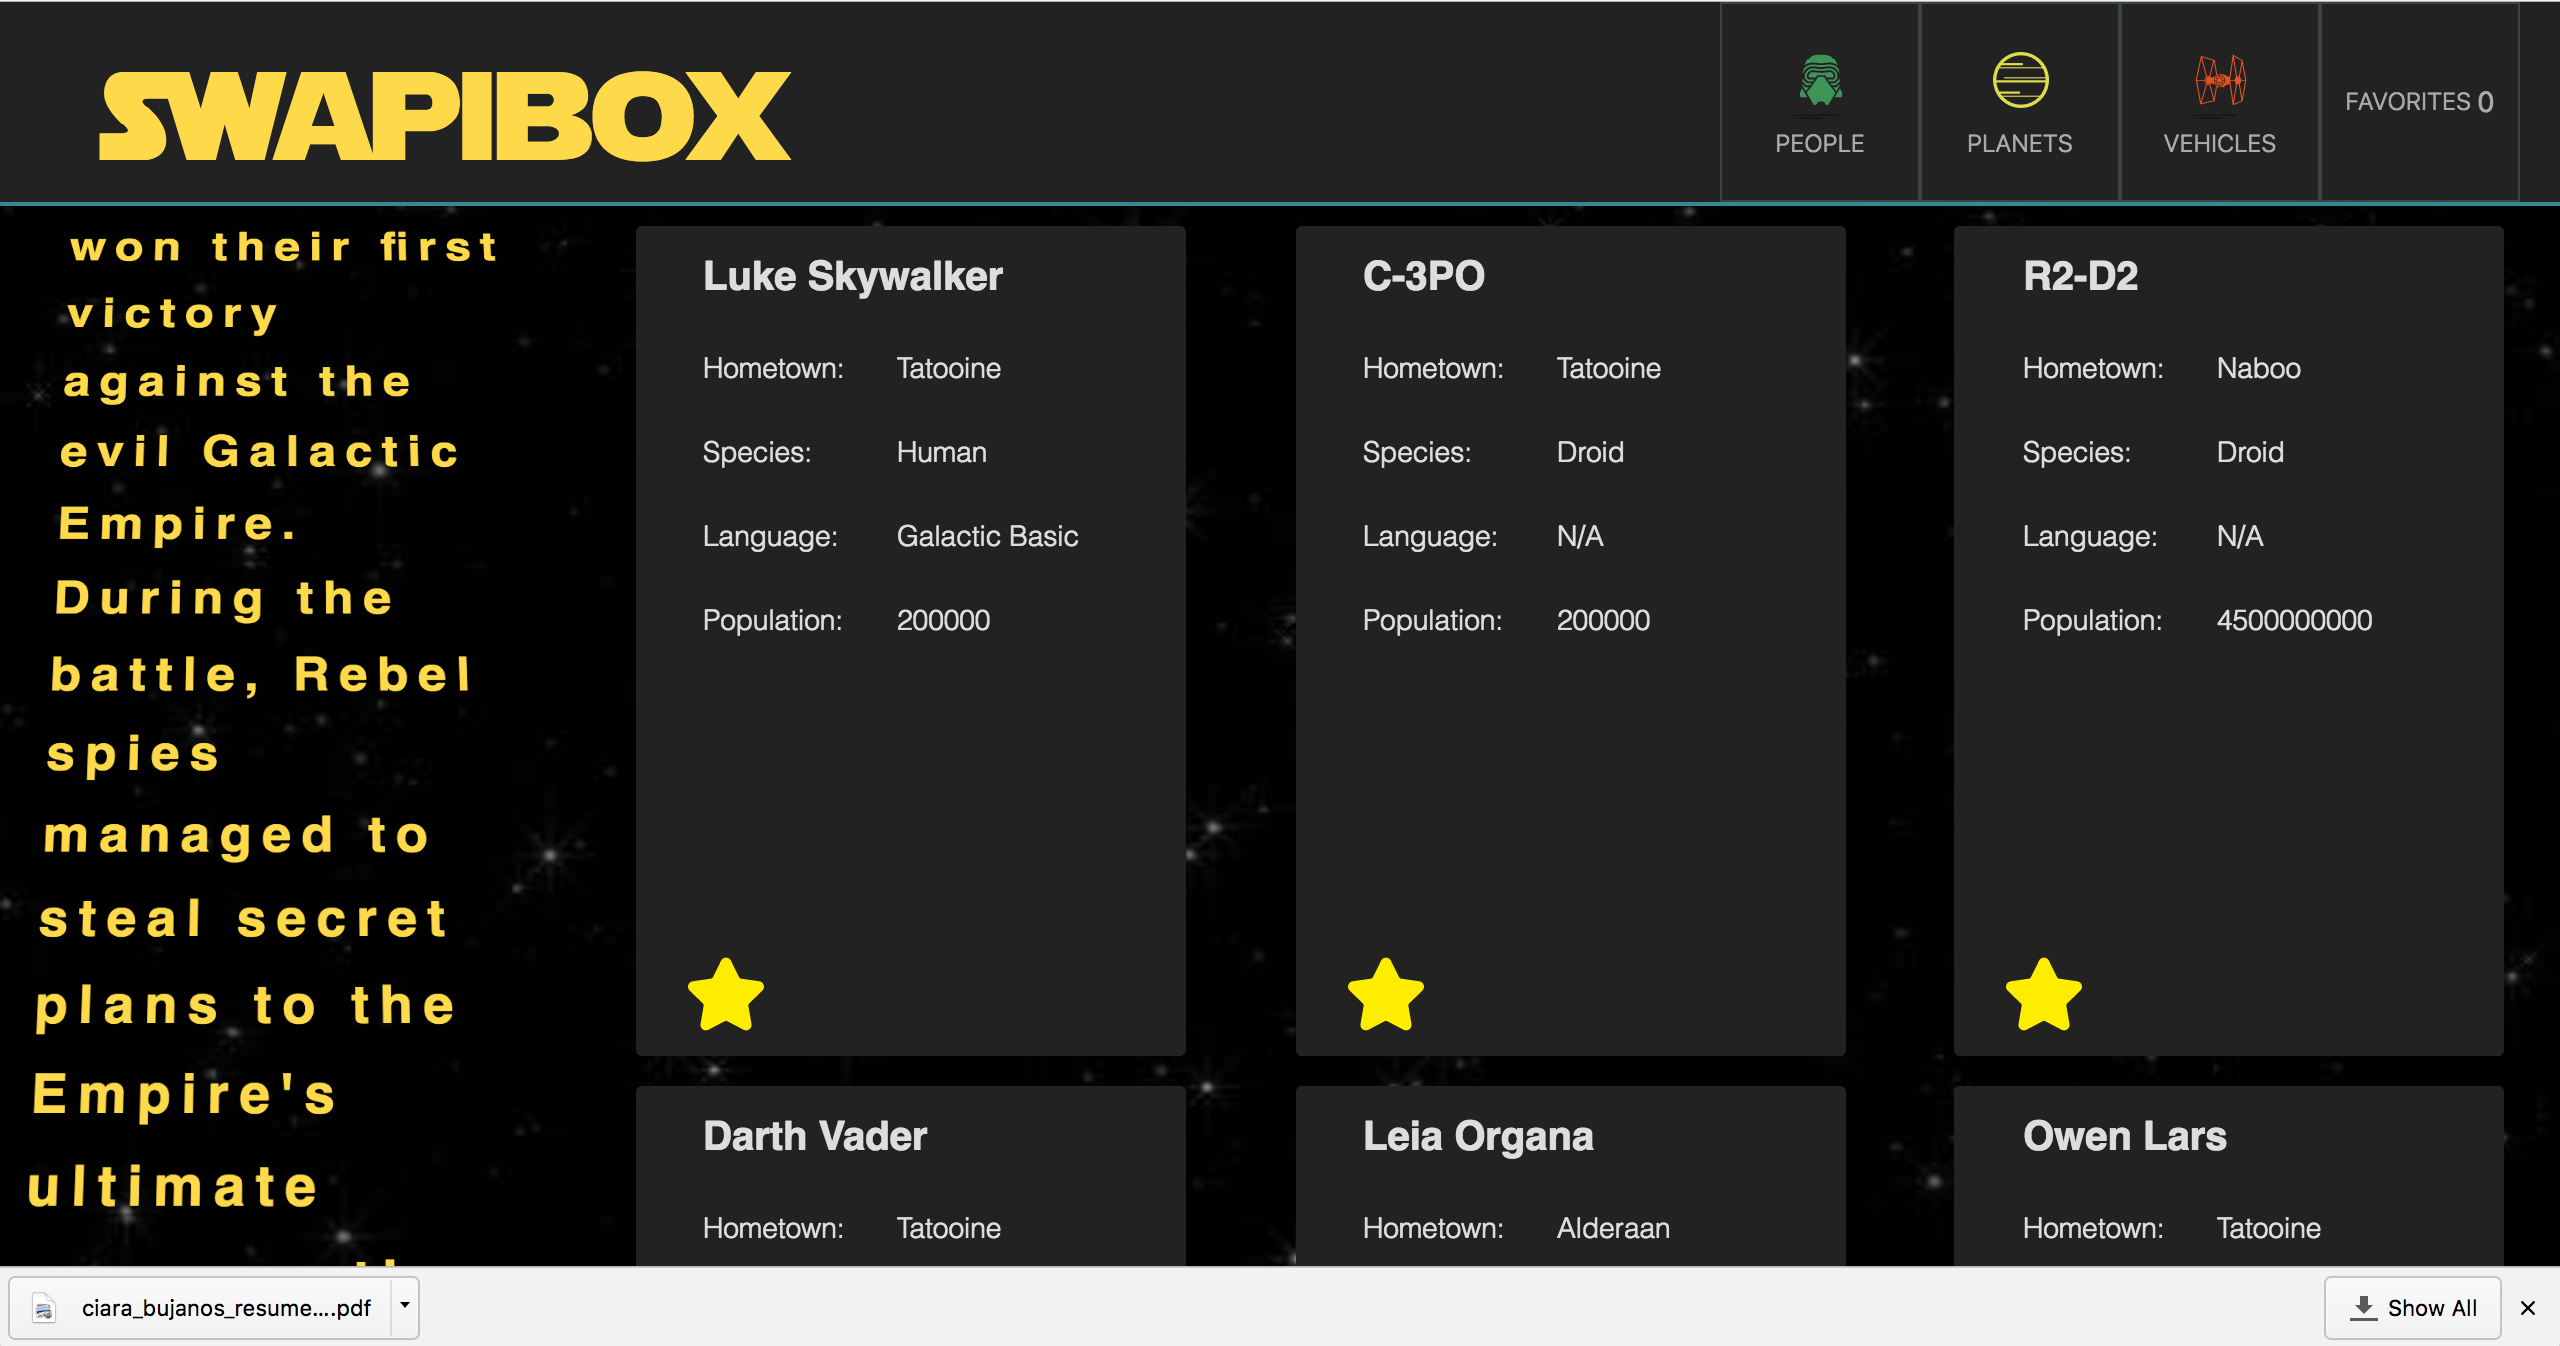Open the Favorites view

coord(2419,101)
